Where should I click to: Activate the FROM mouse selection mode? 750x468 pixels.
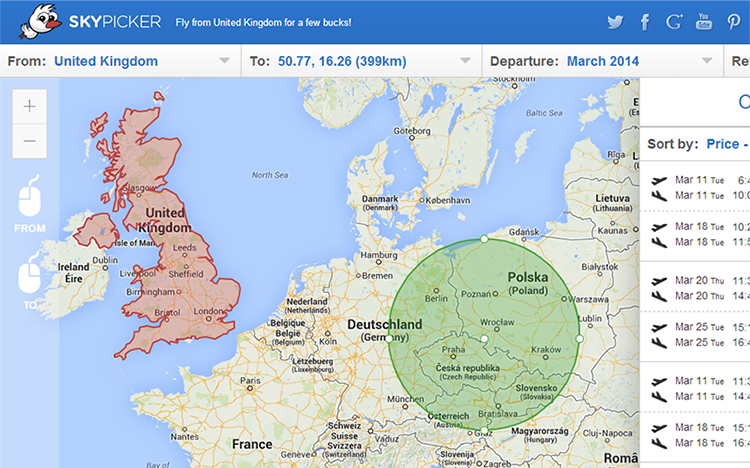point(30,201)
